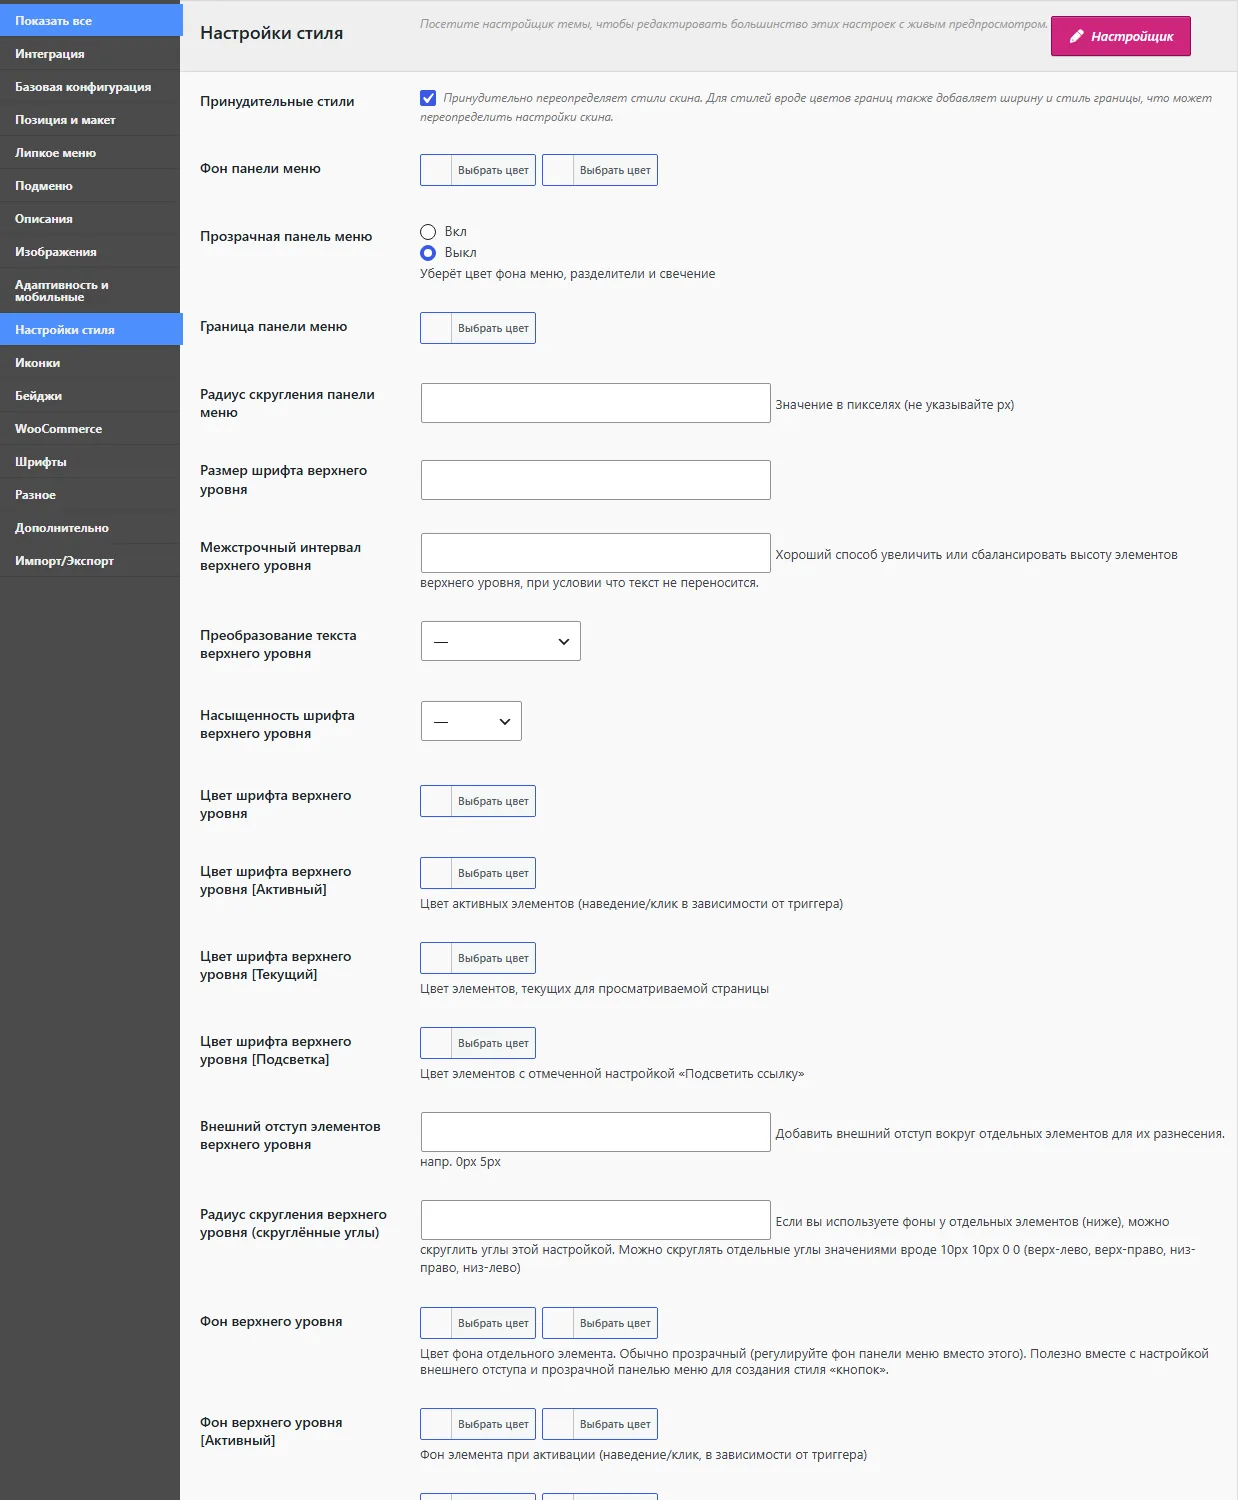Open Адаптивность и мобильные tab

tap(90, 291)
